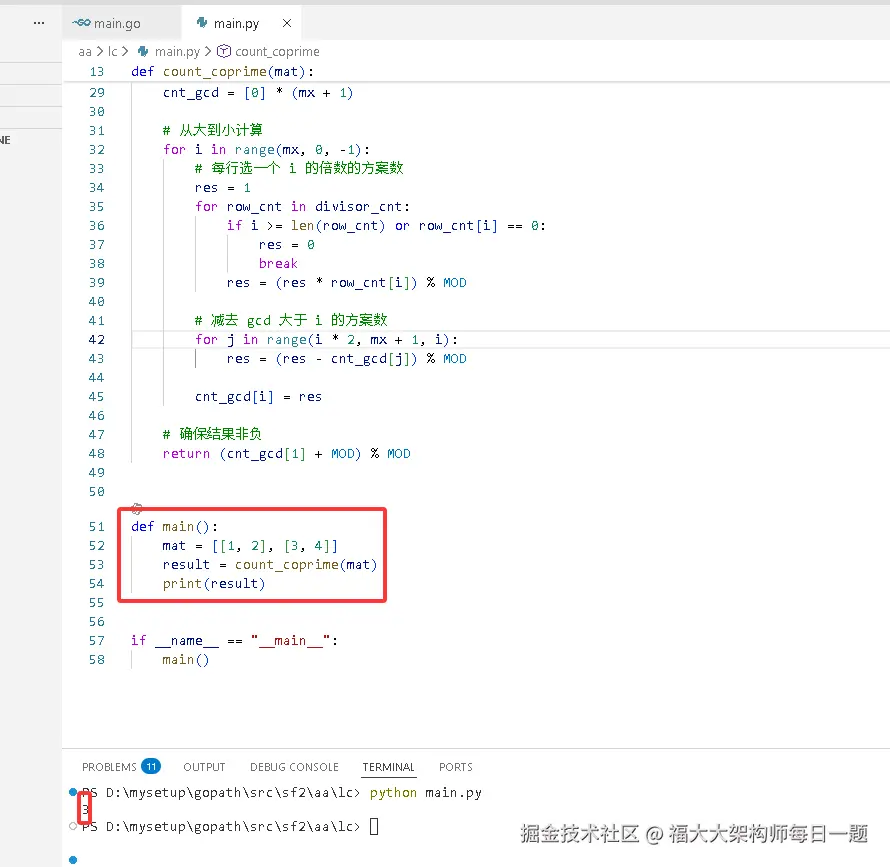Image resolution: width=890 pixels, height=867 pixels.
Task: Click 'res = (res * row_cnt[i]) % MOD'
Action: tap(346, 283)
